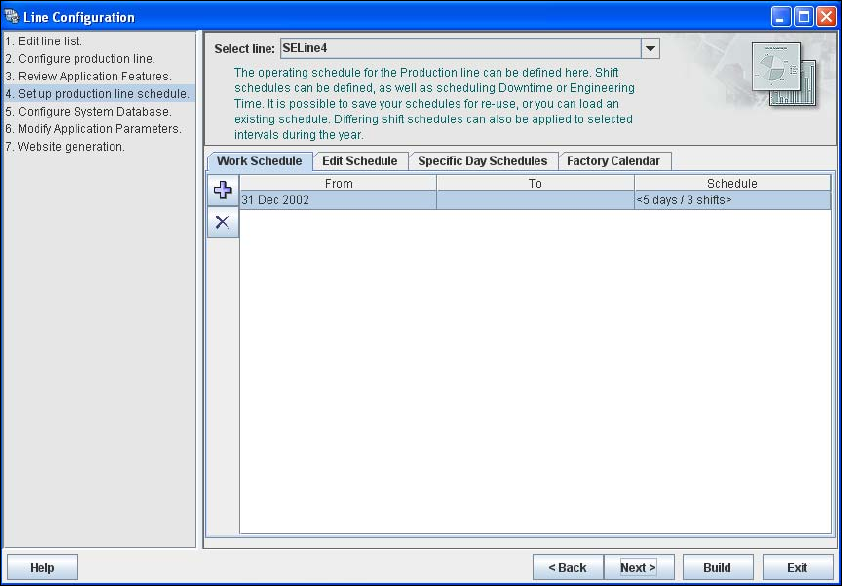Delete the selected schedule row

223,222
